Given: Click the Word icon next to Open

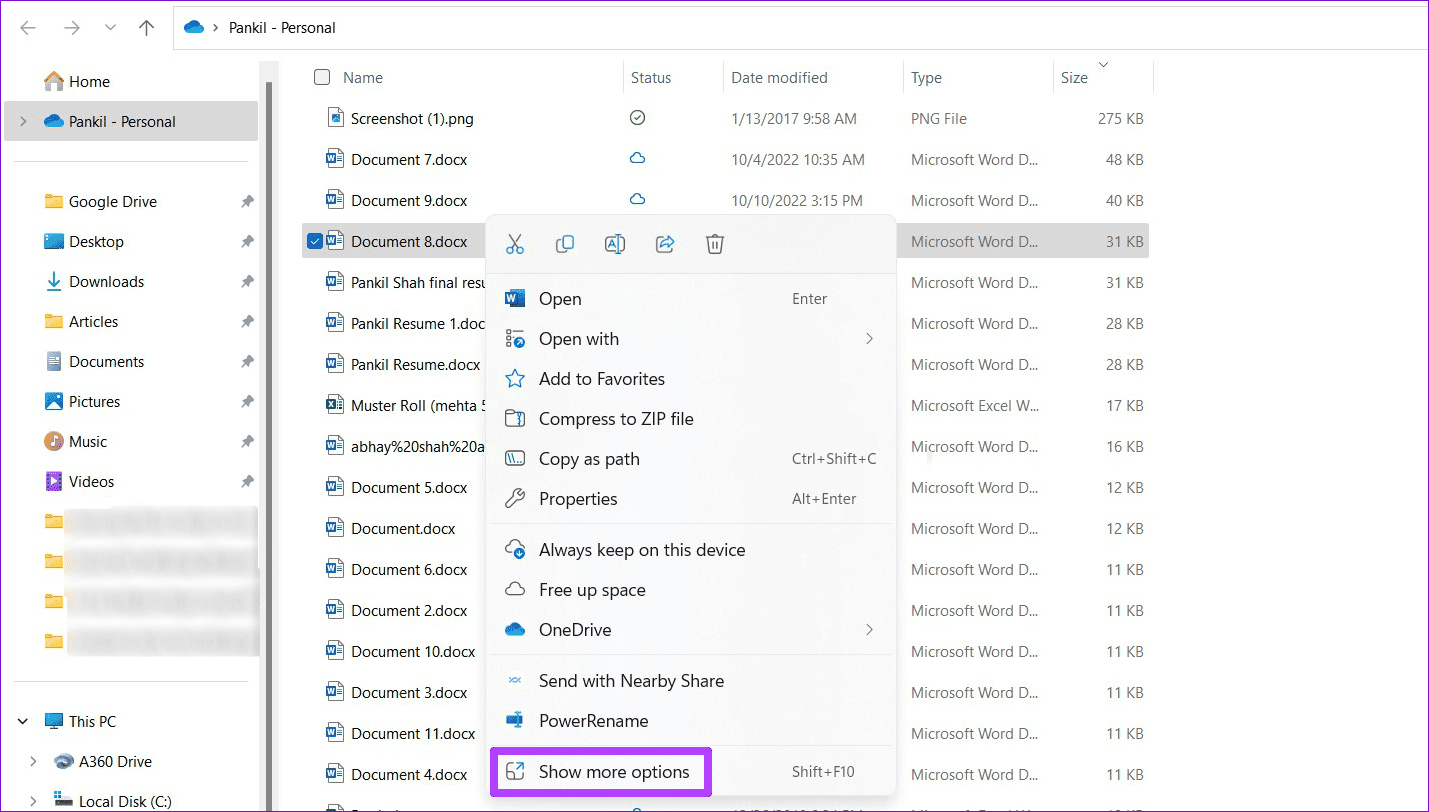Looking at the screenshot, I should click(x=515, y=299).
